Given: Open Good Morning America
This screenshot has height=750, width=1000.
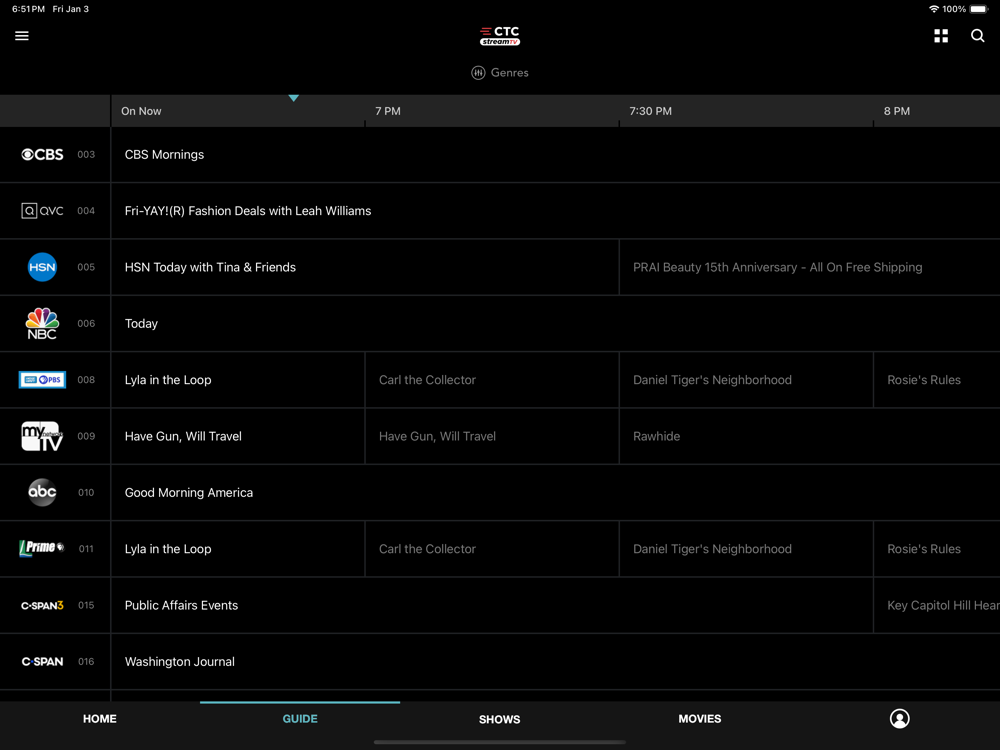Looking at the screenshot, I should (x=555, y=492).
